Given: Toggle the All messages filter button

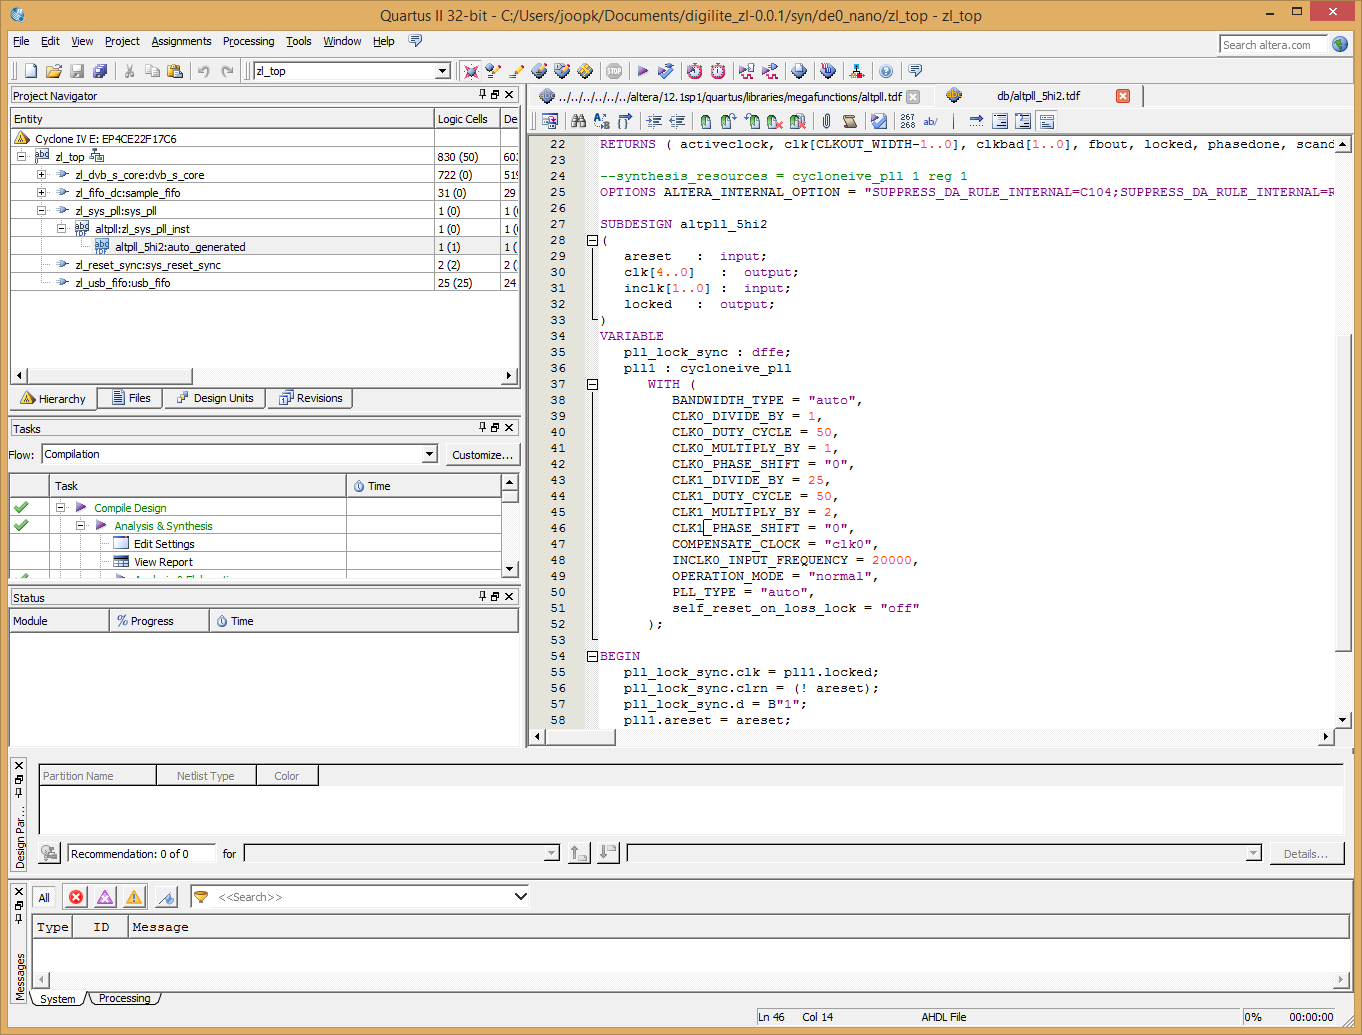Looking at the screenshot, I should click(x=44, y=897).
